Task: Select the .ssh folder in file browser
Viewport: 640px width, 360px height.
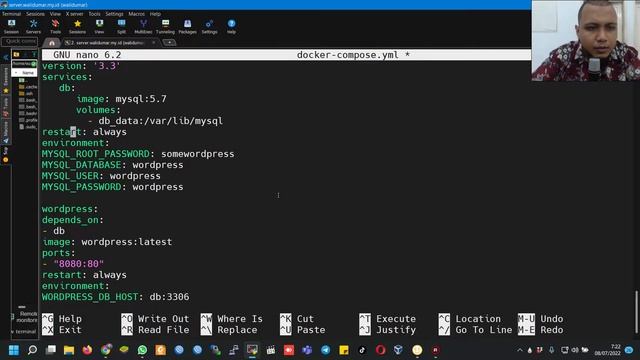Action: point(26,93)
